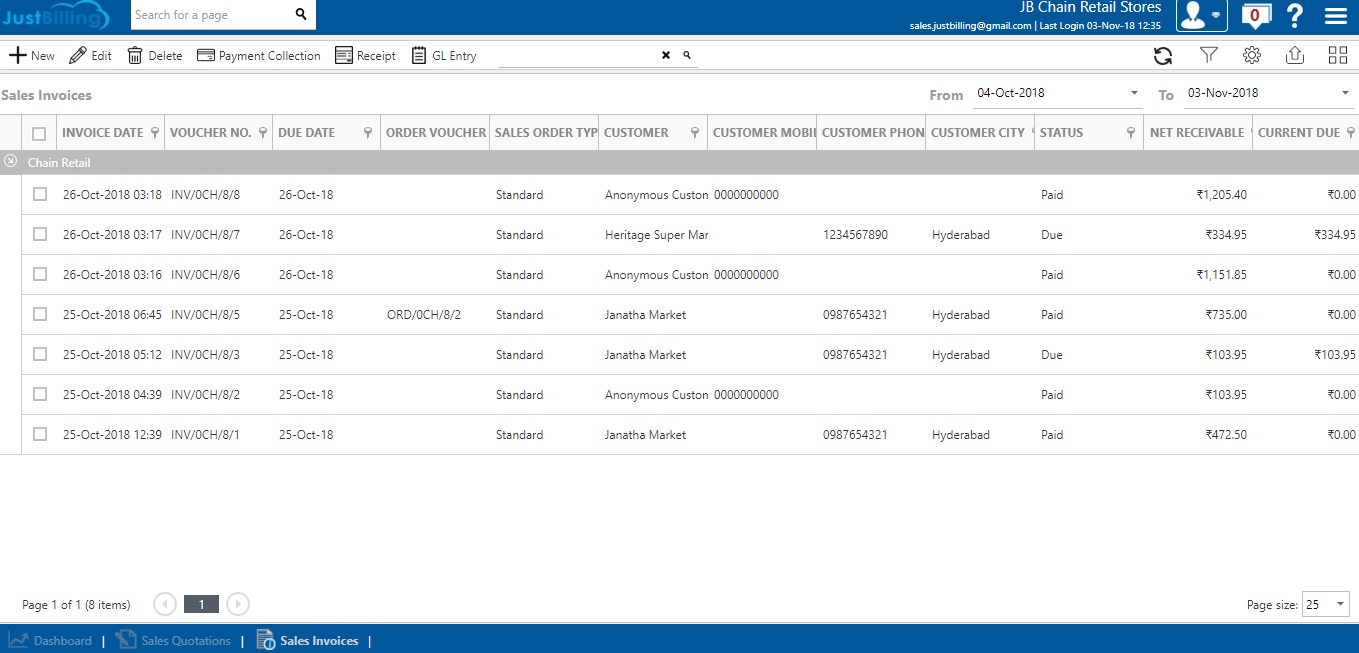Check the INV/0CH/8/5 row checkbox
This screenshot has width=1359, height=653.
coord(40,314)
